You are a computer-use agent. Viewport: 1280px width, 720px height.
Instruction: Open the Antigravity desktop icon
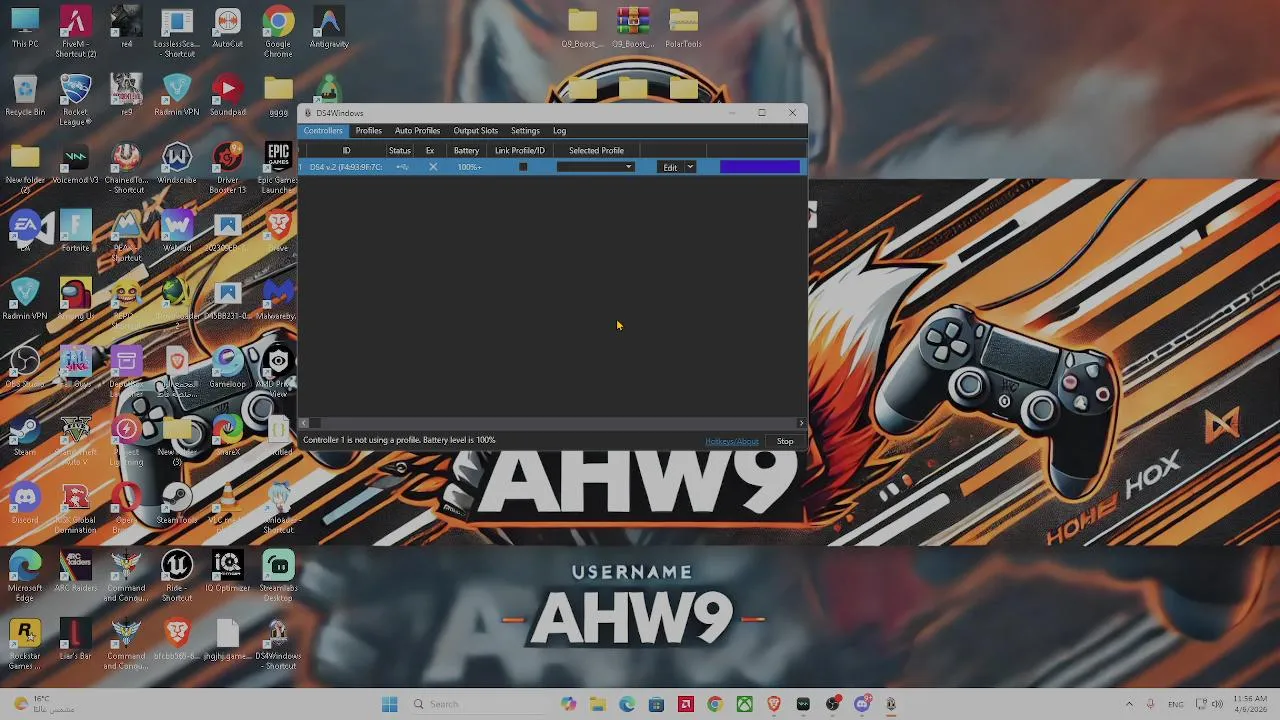click(329, 28)
